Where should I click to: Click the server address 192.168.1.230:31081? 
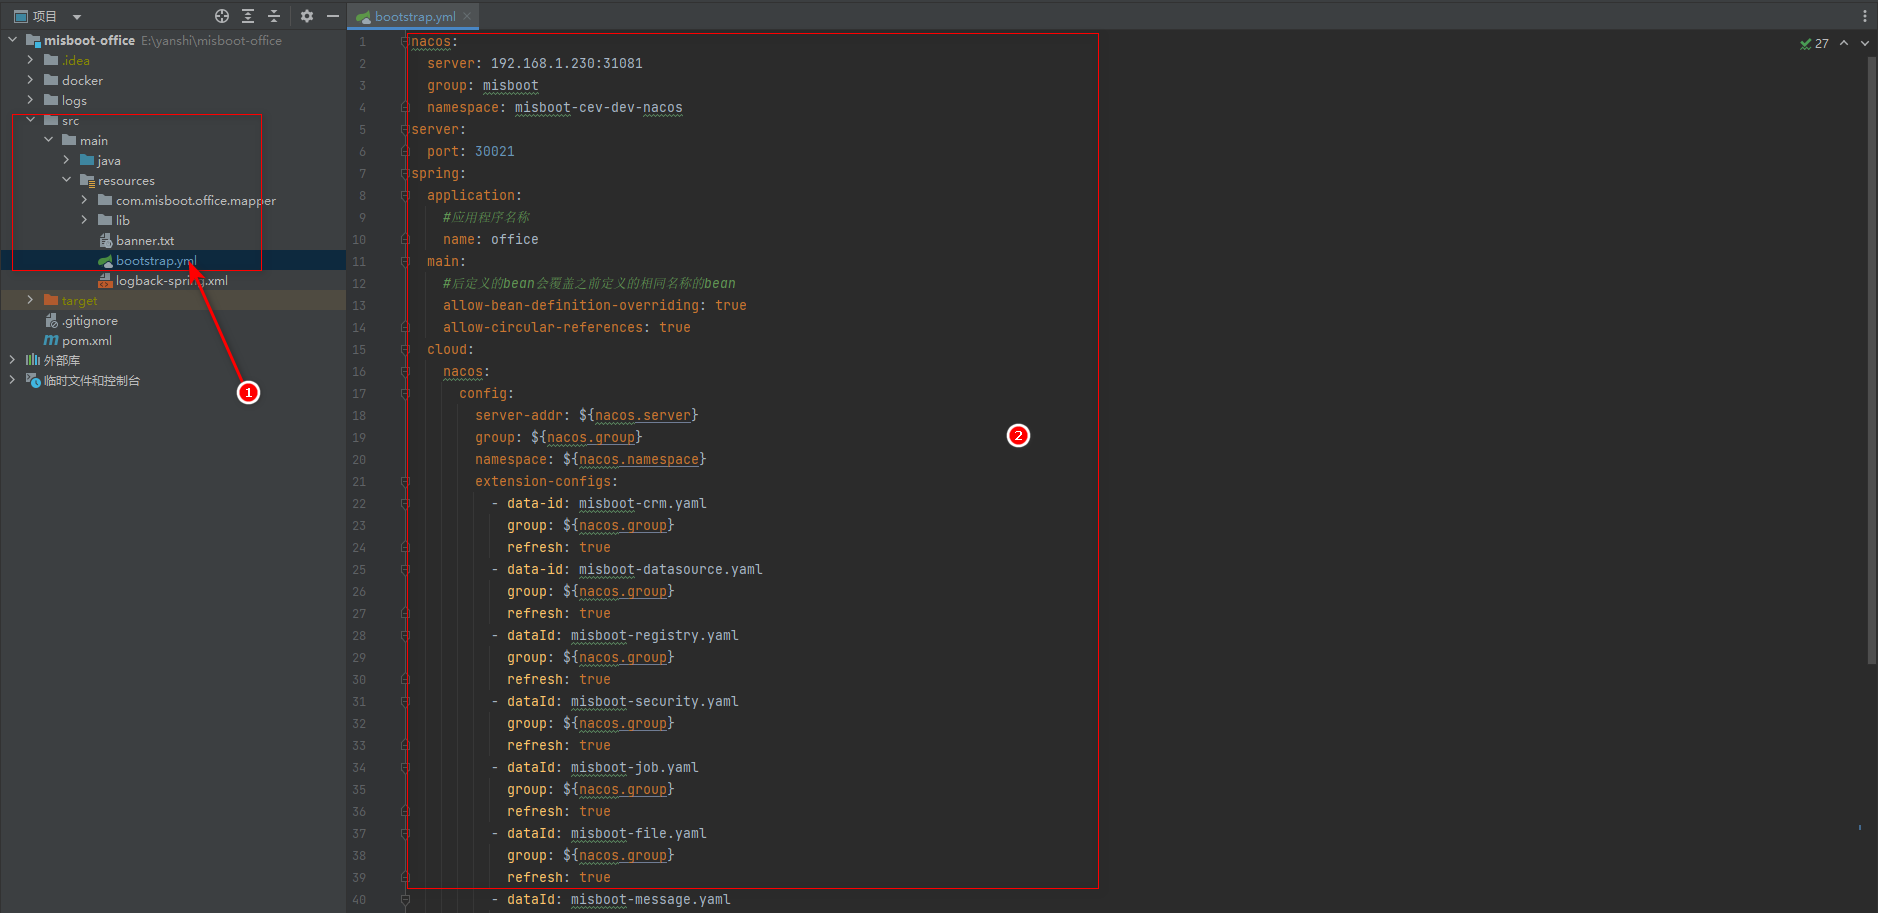click(566, 63)
